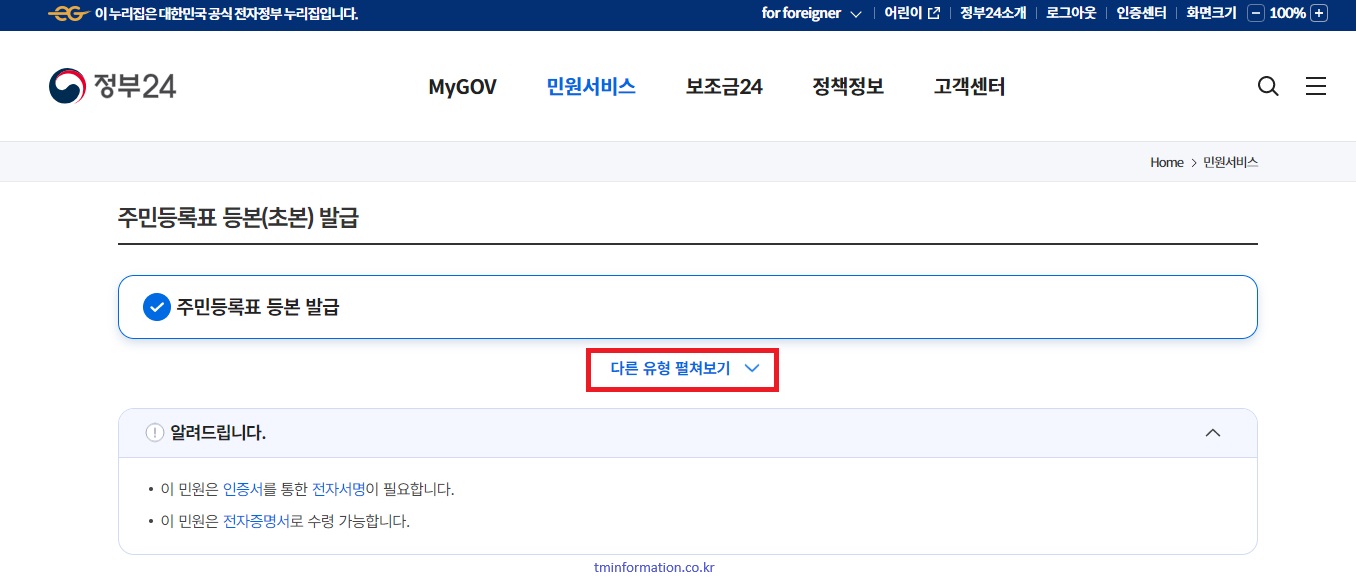Switch to the 보조금24 tab
The width and height of the screenshot is (1356, 580).
[x=723, y=87]
